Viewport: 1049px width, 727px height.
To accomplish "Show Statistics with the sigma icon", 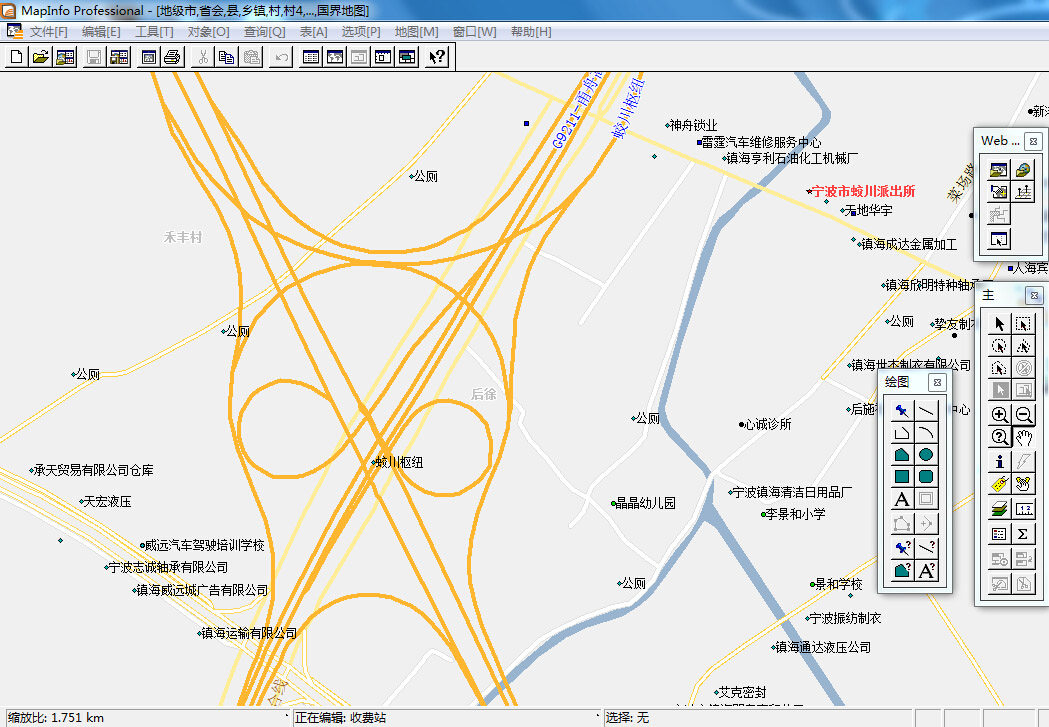I will [x=1023, y=534].
